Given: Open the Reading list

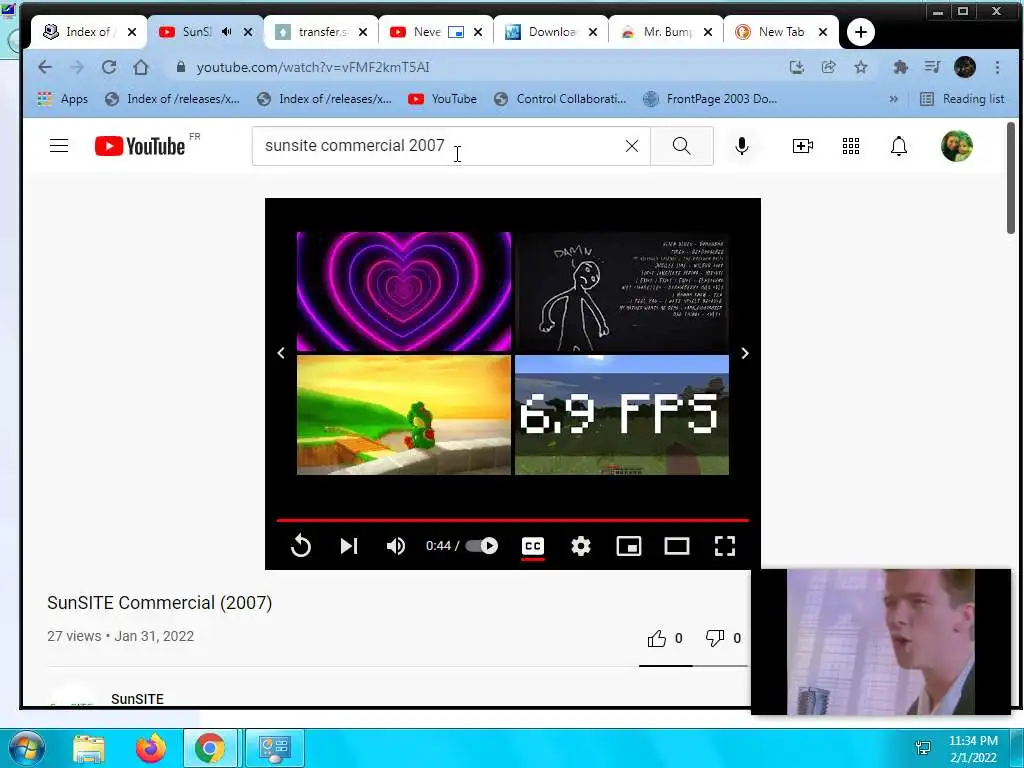Looking at the screenshot, I should pos(962,99).
